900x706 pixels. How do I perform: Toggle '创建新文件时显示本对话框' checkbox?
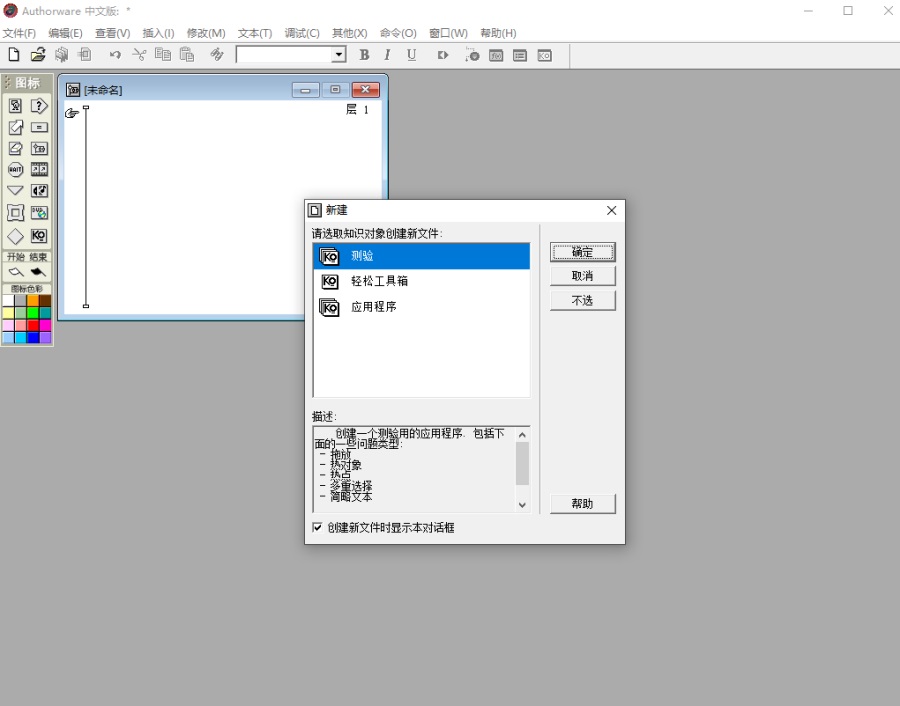tap(317, 527)
